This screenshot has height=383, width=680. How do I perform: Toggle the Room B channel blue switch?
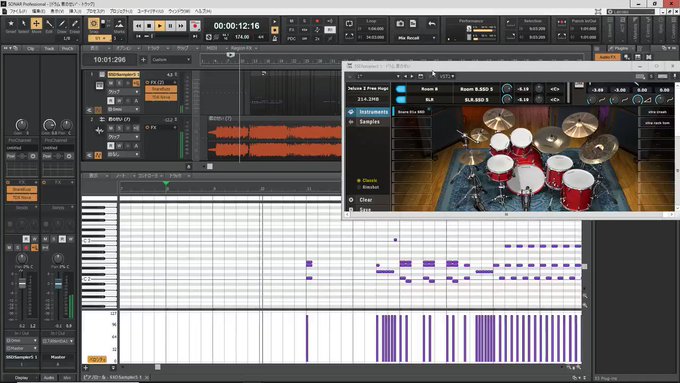pyautogui.click(x=401, y=89)
